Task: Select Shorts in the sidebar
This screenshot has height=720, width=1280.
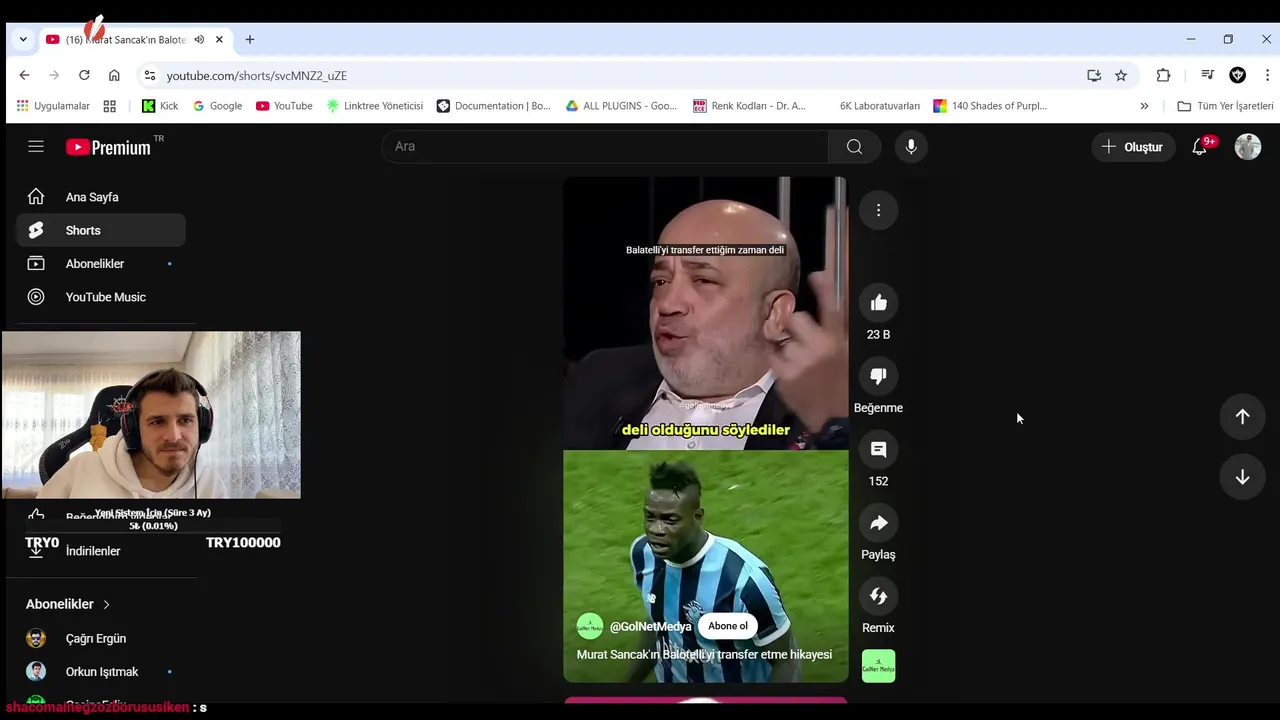Action: tap(100, 230)
